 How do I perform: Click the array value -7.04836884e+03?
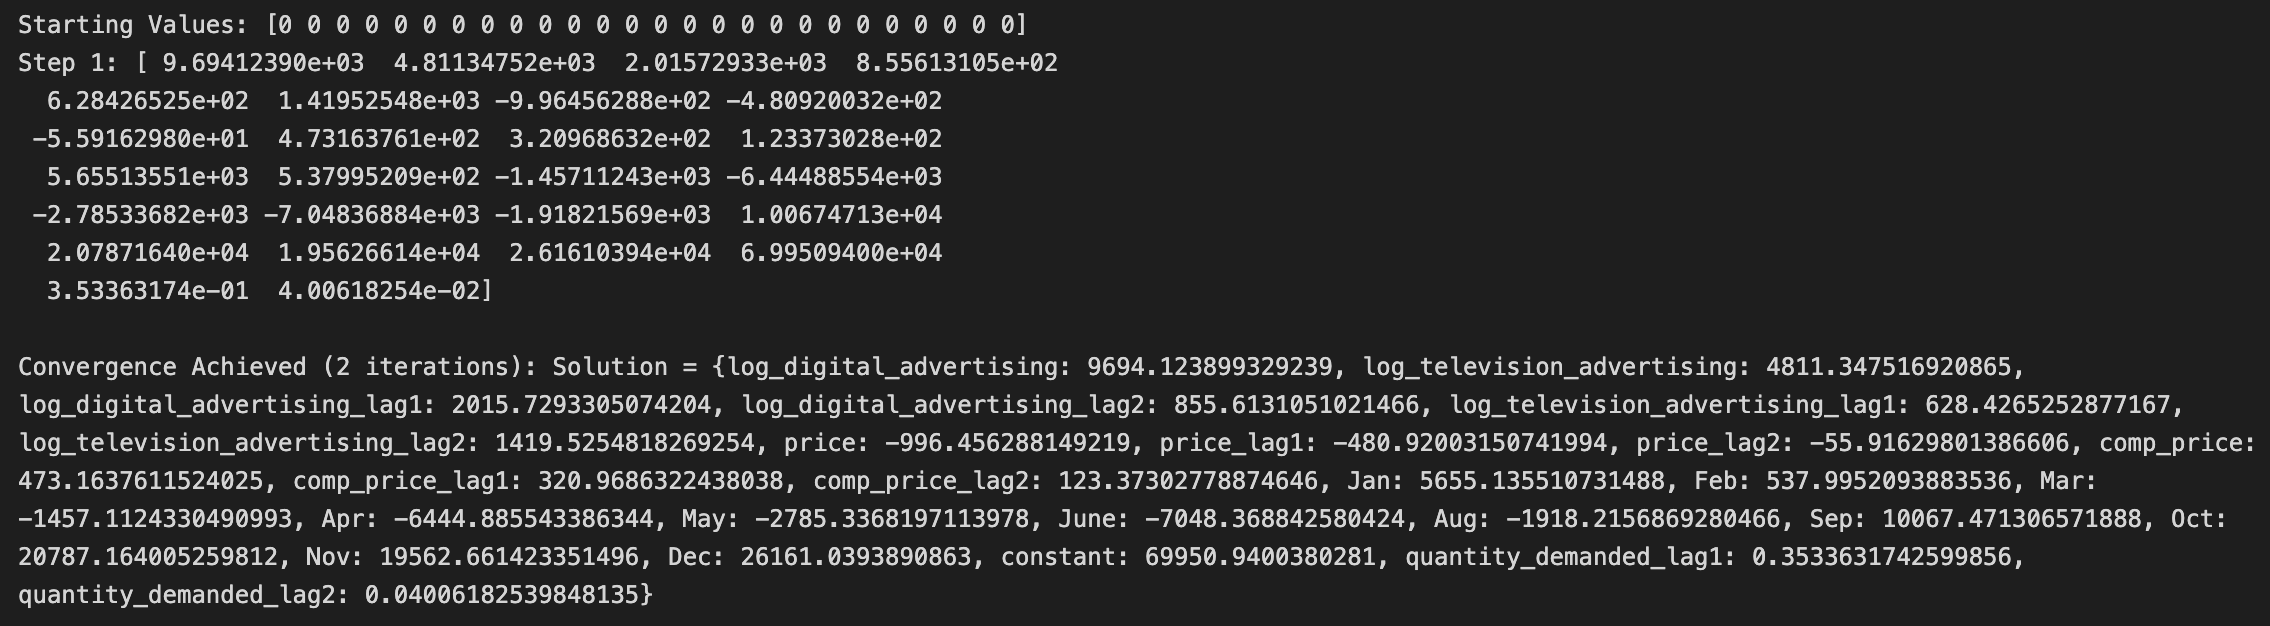tap(371, 215)
